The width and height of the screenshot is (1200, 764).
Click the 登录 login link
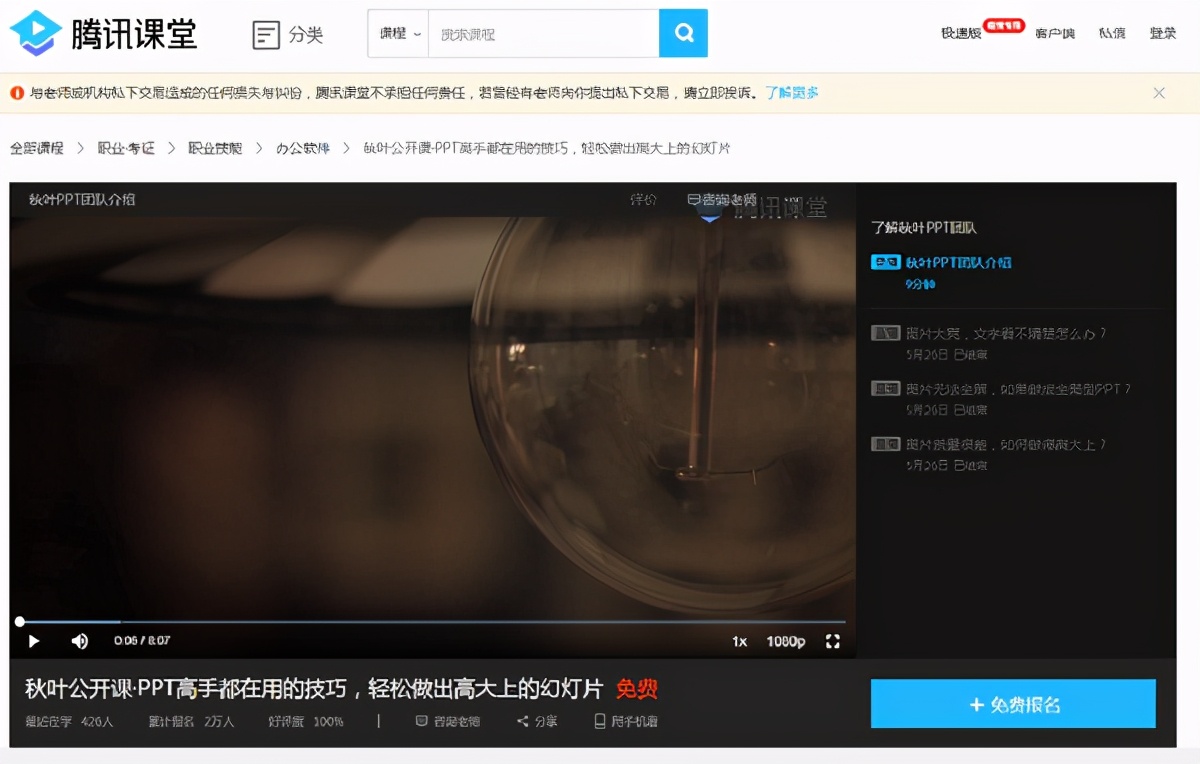click(x=1163, y=32)
